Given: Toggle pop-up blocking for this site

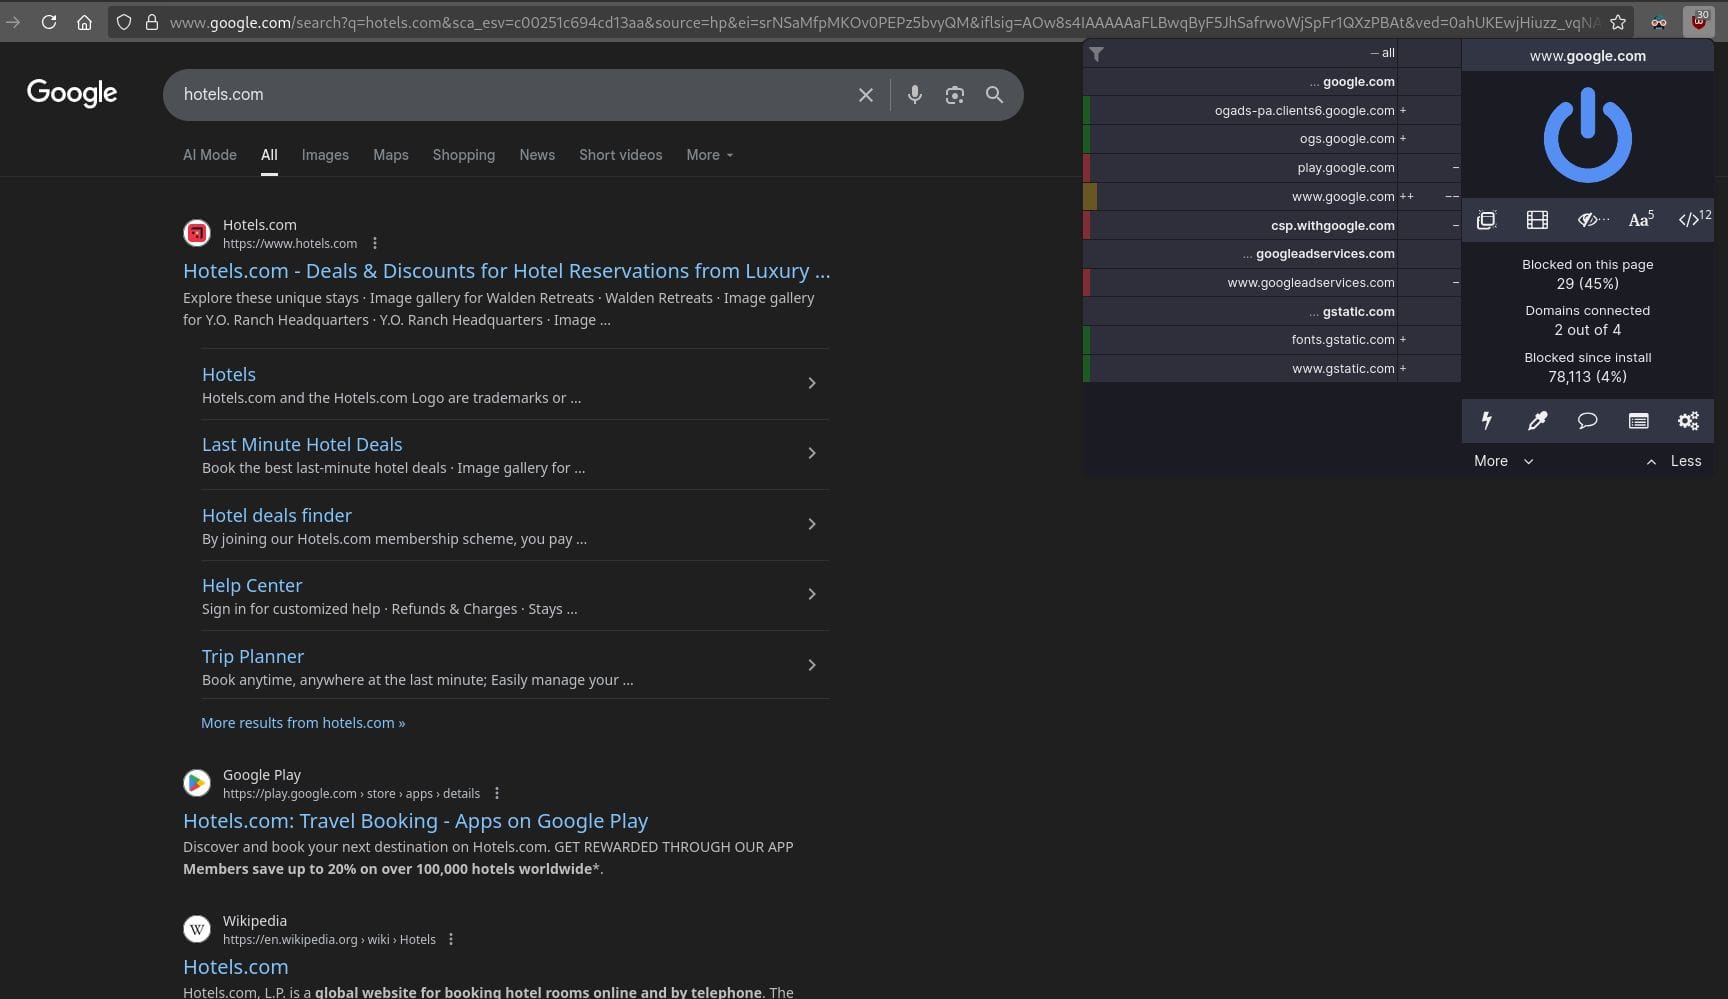Looking at the screenshot, I should coord(1487,220).
